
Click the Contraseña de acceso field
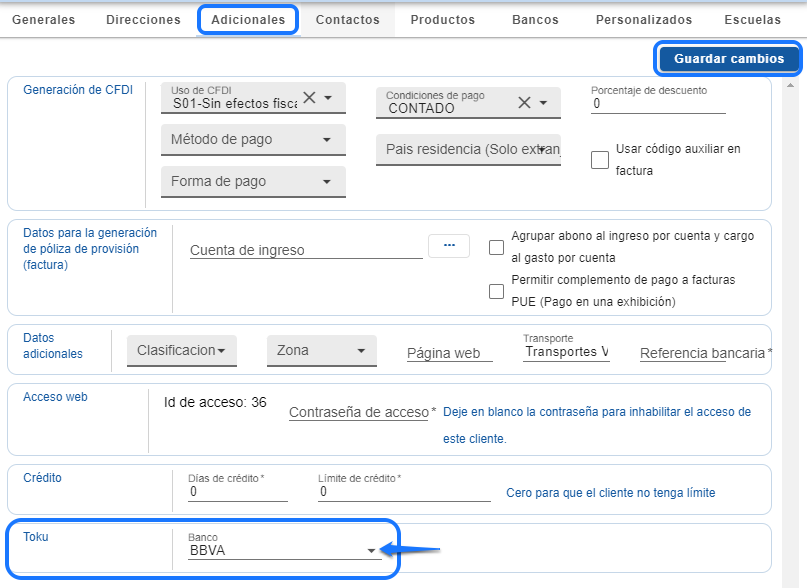coord(358,412)
